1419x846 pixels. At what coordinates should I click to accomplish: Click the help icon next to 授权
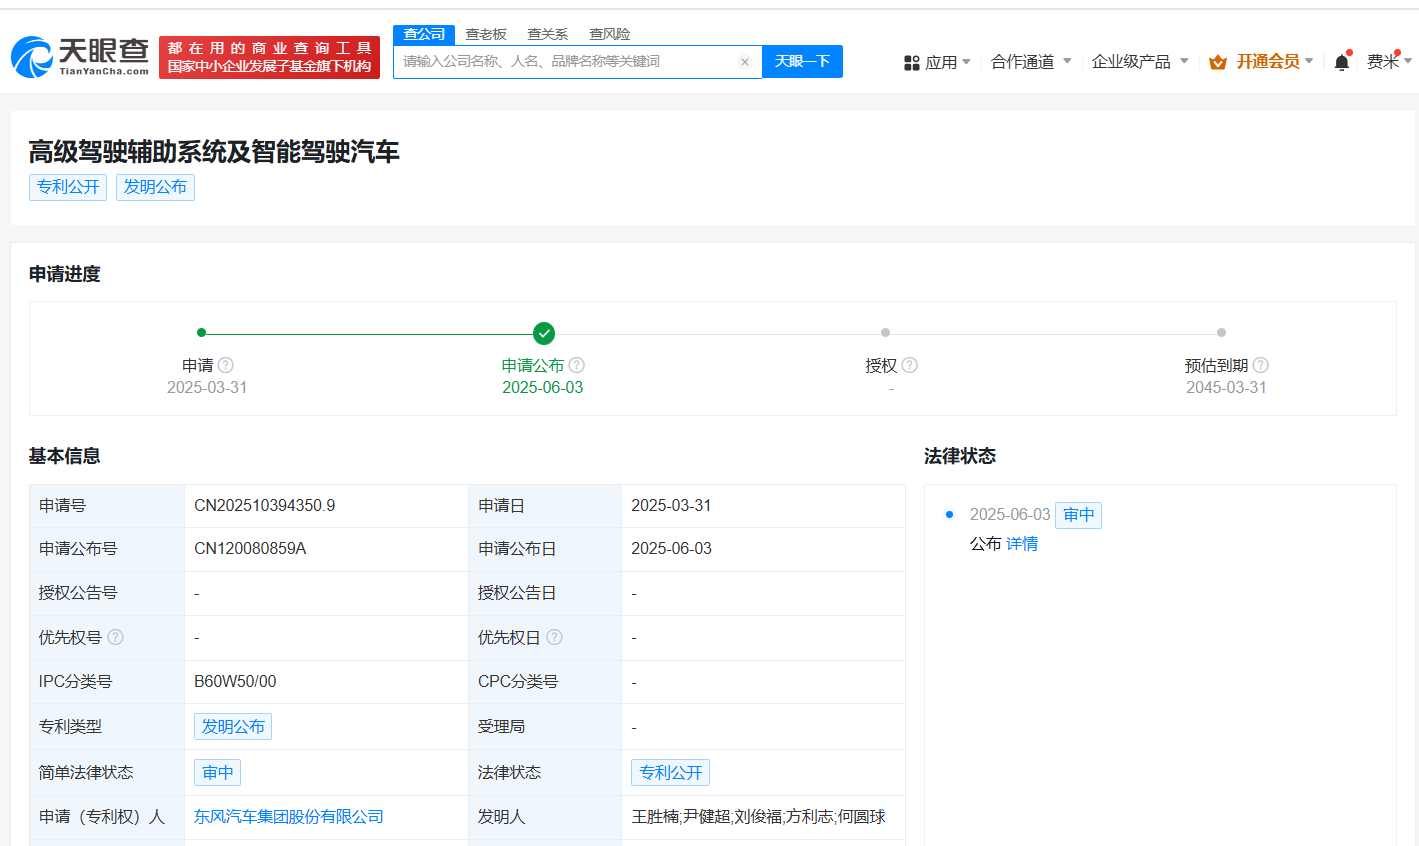point(909,365)
